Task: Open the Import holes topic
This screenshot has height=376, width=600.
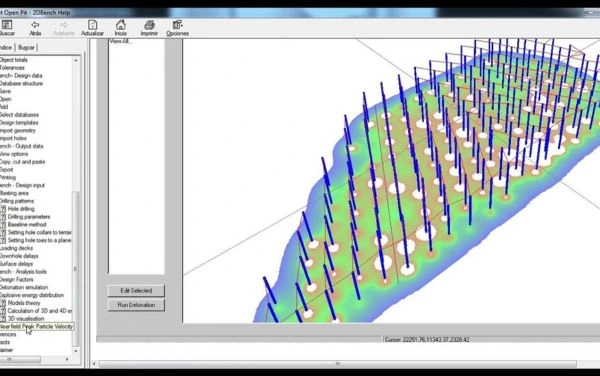Action: click(13, 138)
